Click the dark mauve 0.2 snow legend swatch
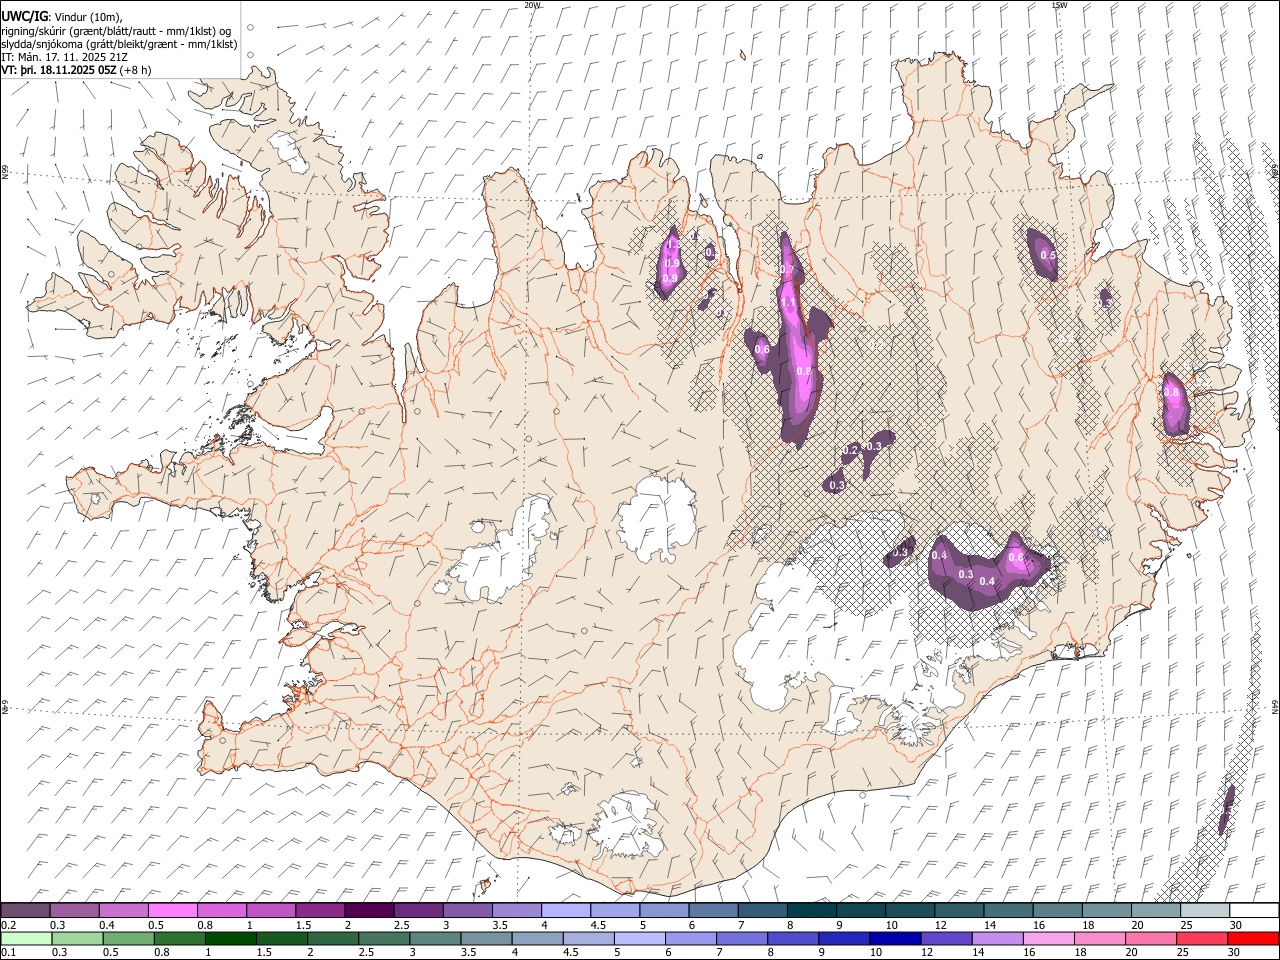This screenshot has height=960, width=1280. [x=26, y=911]
